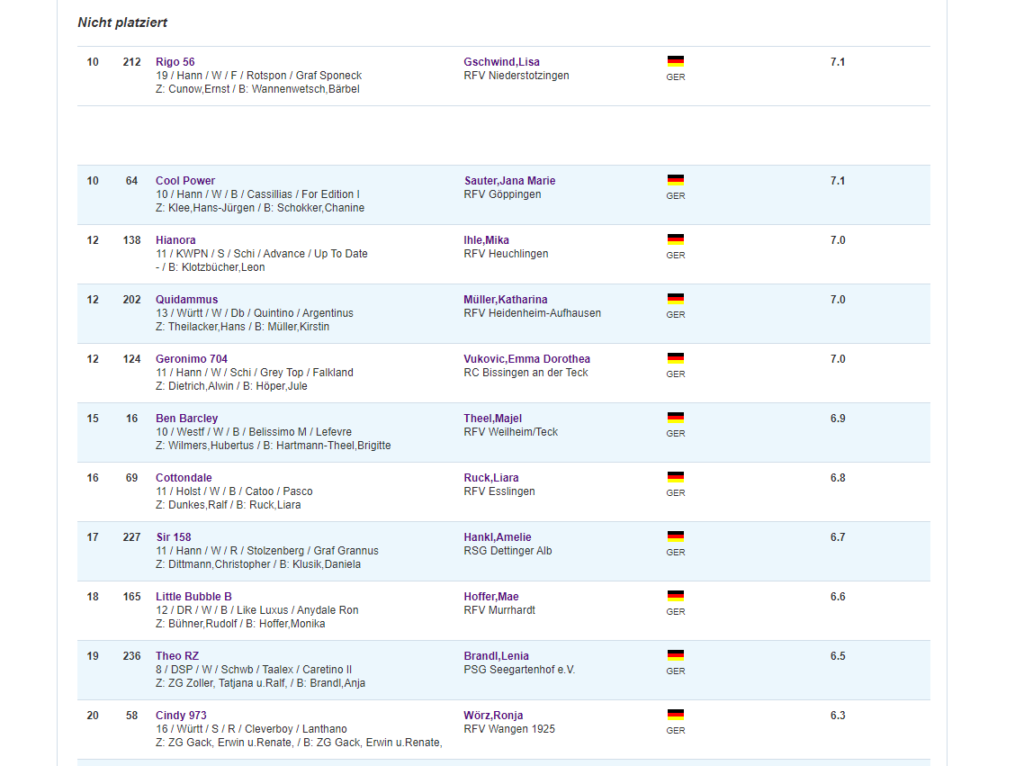Image resolution: width=1024 pixels, height=766 pixels.
Task: Click German flag in Rigo 56 row
Action: click(675, 61)
